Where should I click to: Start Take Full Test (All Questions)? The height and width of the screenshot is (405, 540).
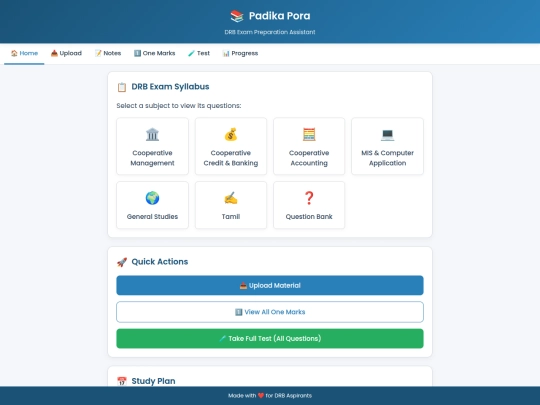[270, 339]
